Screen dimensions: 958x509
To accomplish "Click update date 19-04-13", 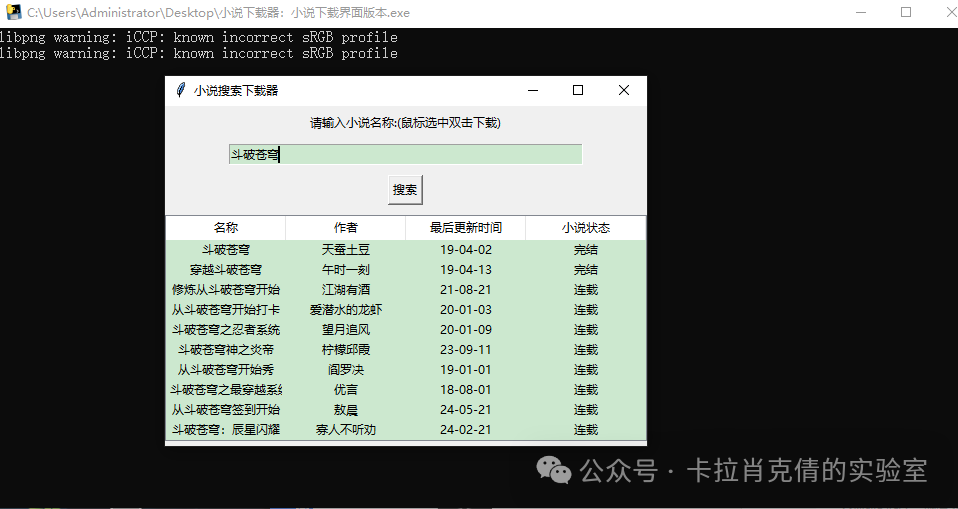I will (466, 270).
